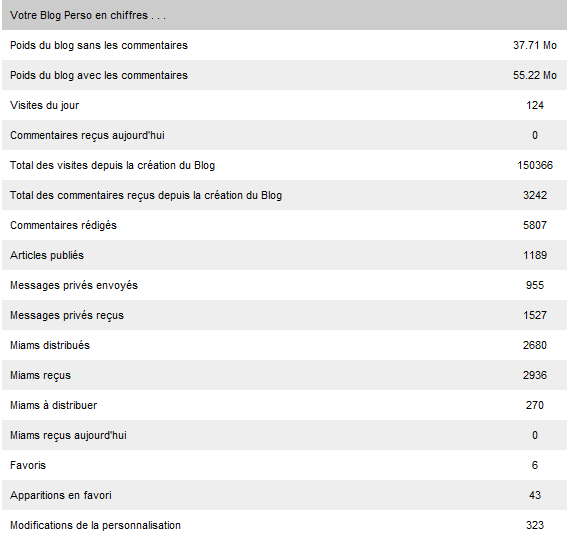567x539 pixels.
Task: Select the 955 messages sent value
Action: tap(535, 285)
